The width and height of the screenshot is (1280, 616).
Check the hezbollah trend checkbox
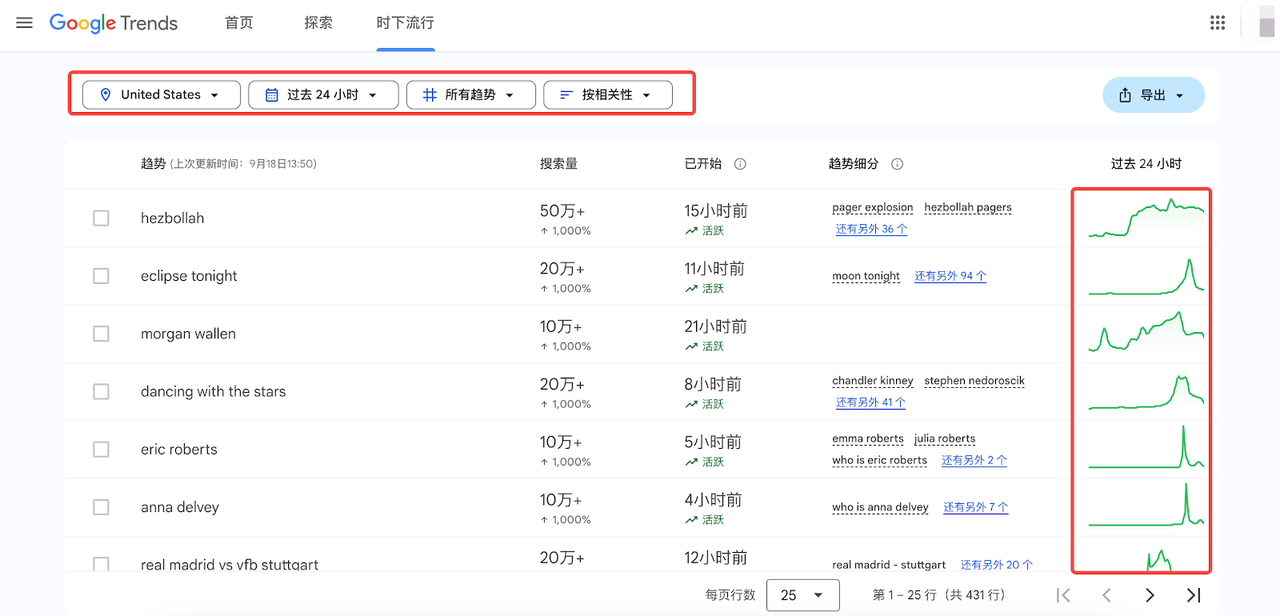(x=100, y=217)
